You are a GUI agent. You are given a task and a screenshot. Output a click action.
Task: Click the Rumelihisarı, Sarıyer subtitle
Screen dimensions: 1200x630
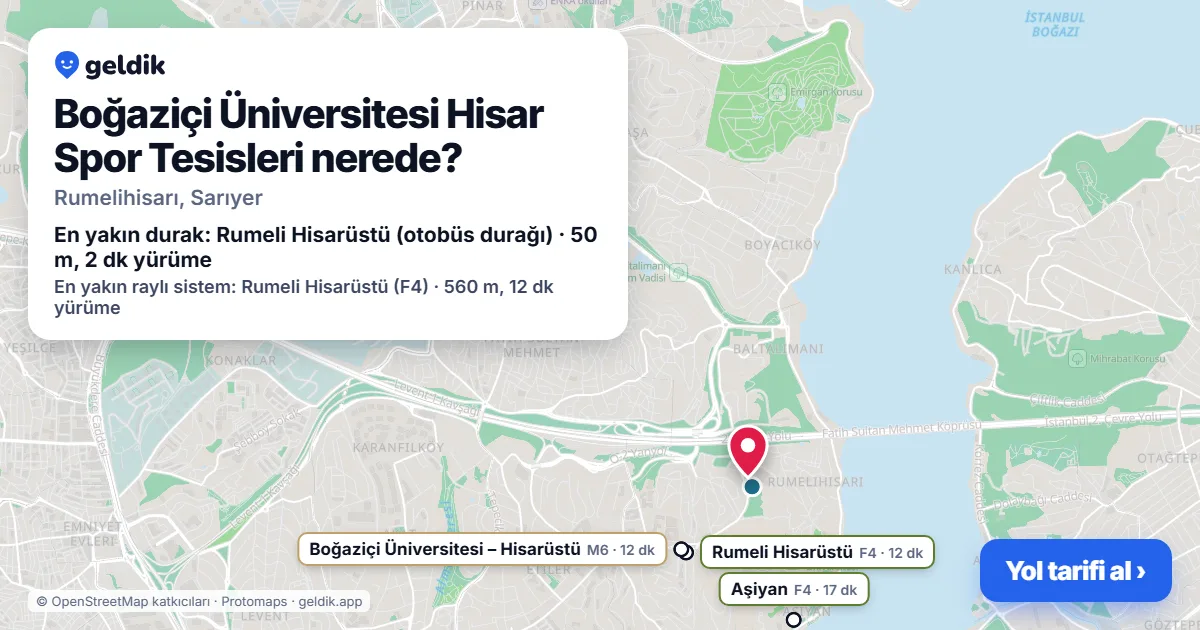(158, 198)
